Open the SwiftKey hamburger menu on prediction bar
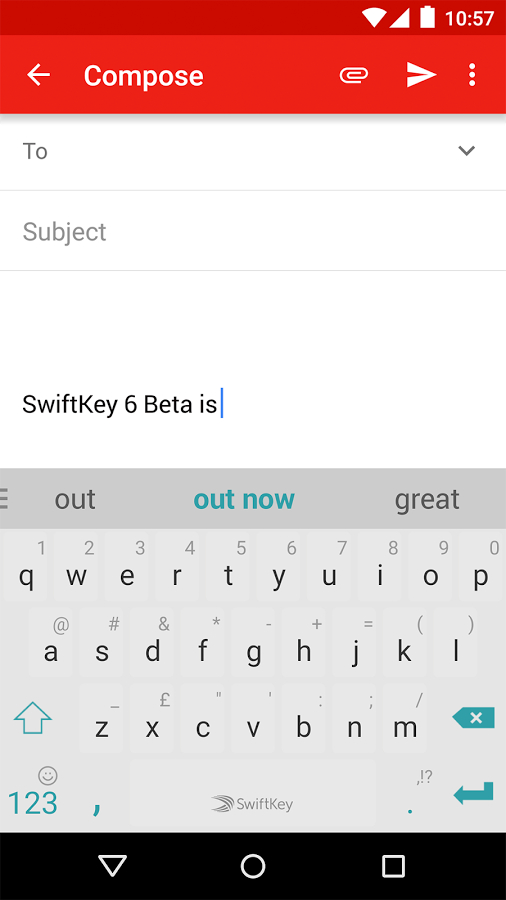This screenshot has height=900, width=506. pos(4,499)
